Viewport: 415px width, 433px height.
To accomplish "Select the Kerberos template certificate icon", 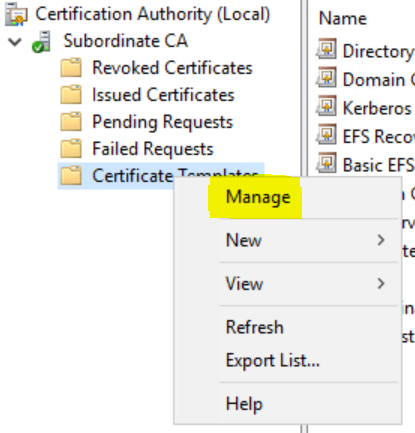I will pyautogui.click(x=326, y=106).
